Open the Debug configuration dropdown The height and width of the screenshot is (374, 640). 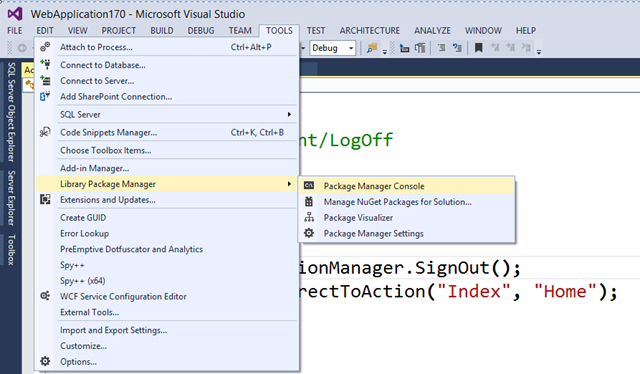point(333,48)
